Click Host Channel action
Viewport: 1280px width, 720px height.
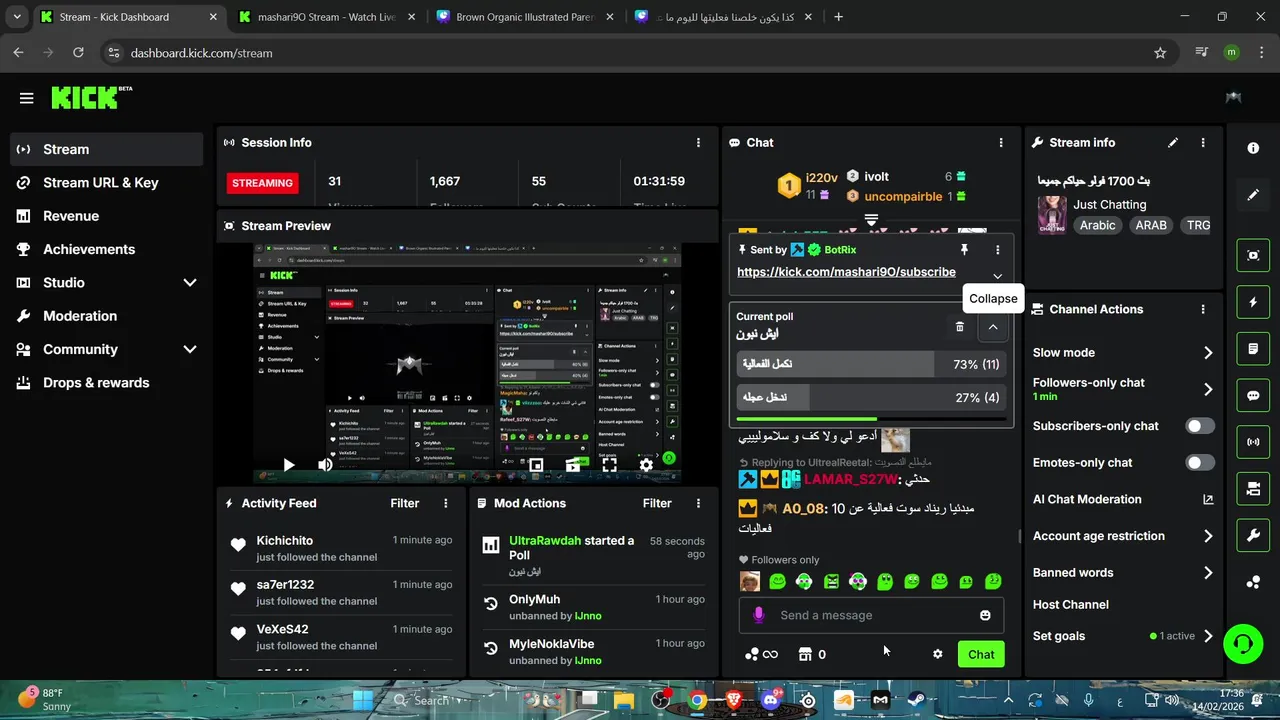point(1070,605)
